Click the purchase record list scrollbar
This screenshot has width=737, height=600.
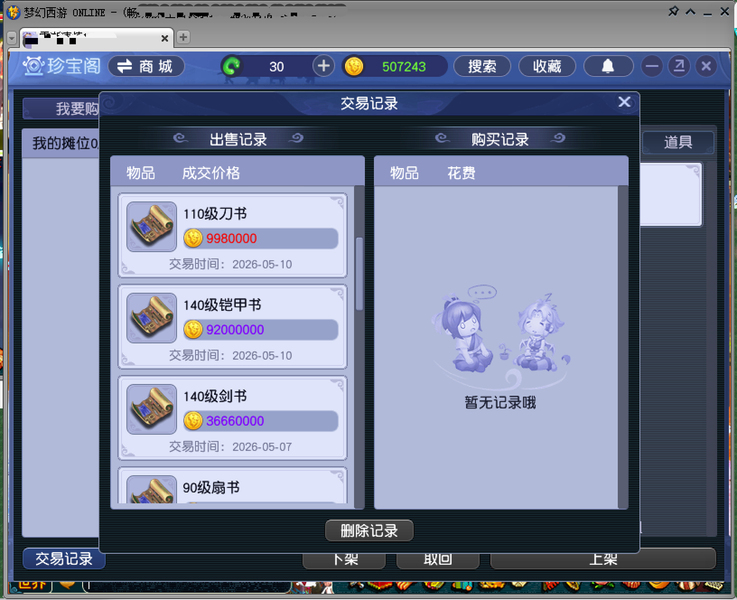(x=623, y=347)
